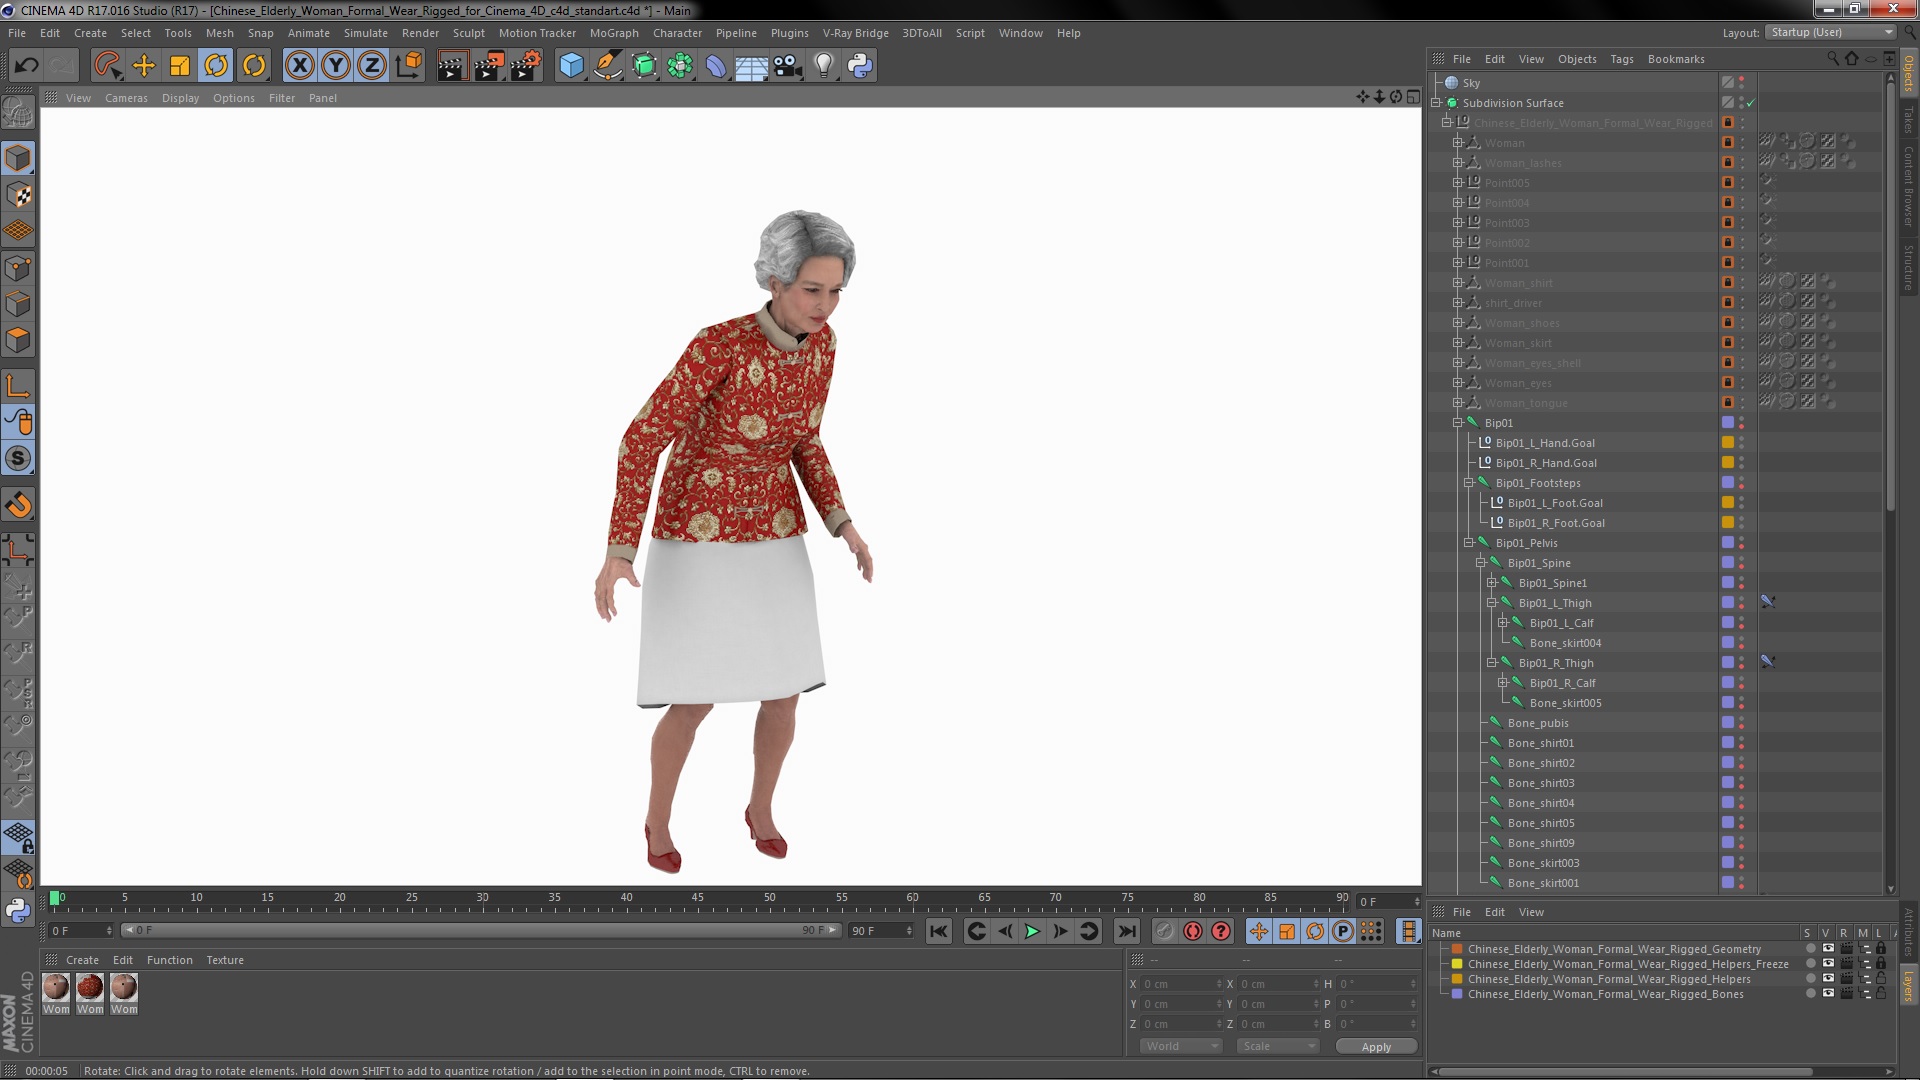1920x1080 pixels.
Task: Toggle X axis lock
Action: point(299,66)
